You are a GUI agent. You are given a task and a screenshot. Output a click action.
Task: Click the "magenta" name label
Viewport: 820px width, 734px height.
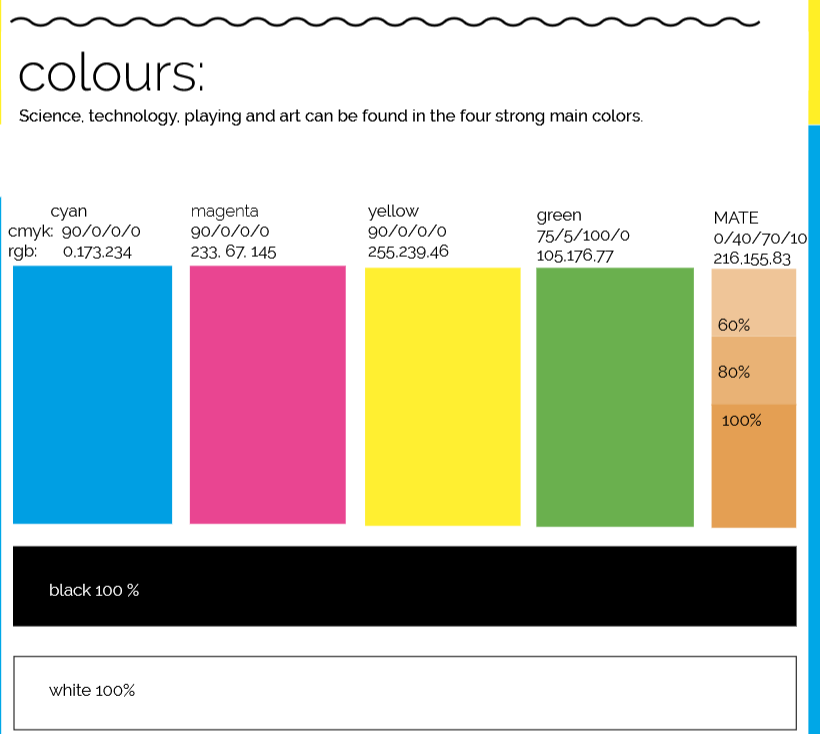224,211
